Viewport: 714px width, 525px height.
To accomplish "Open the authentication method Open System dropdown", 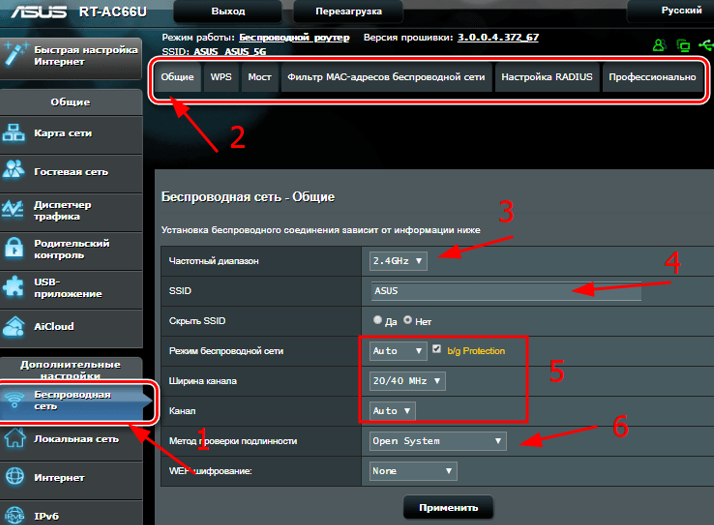I will click(x=438, y=441).
